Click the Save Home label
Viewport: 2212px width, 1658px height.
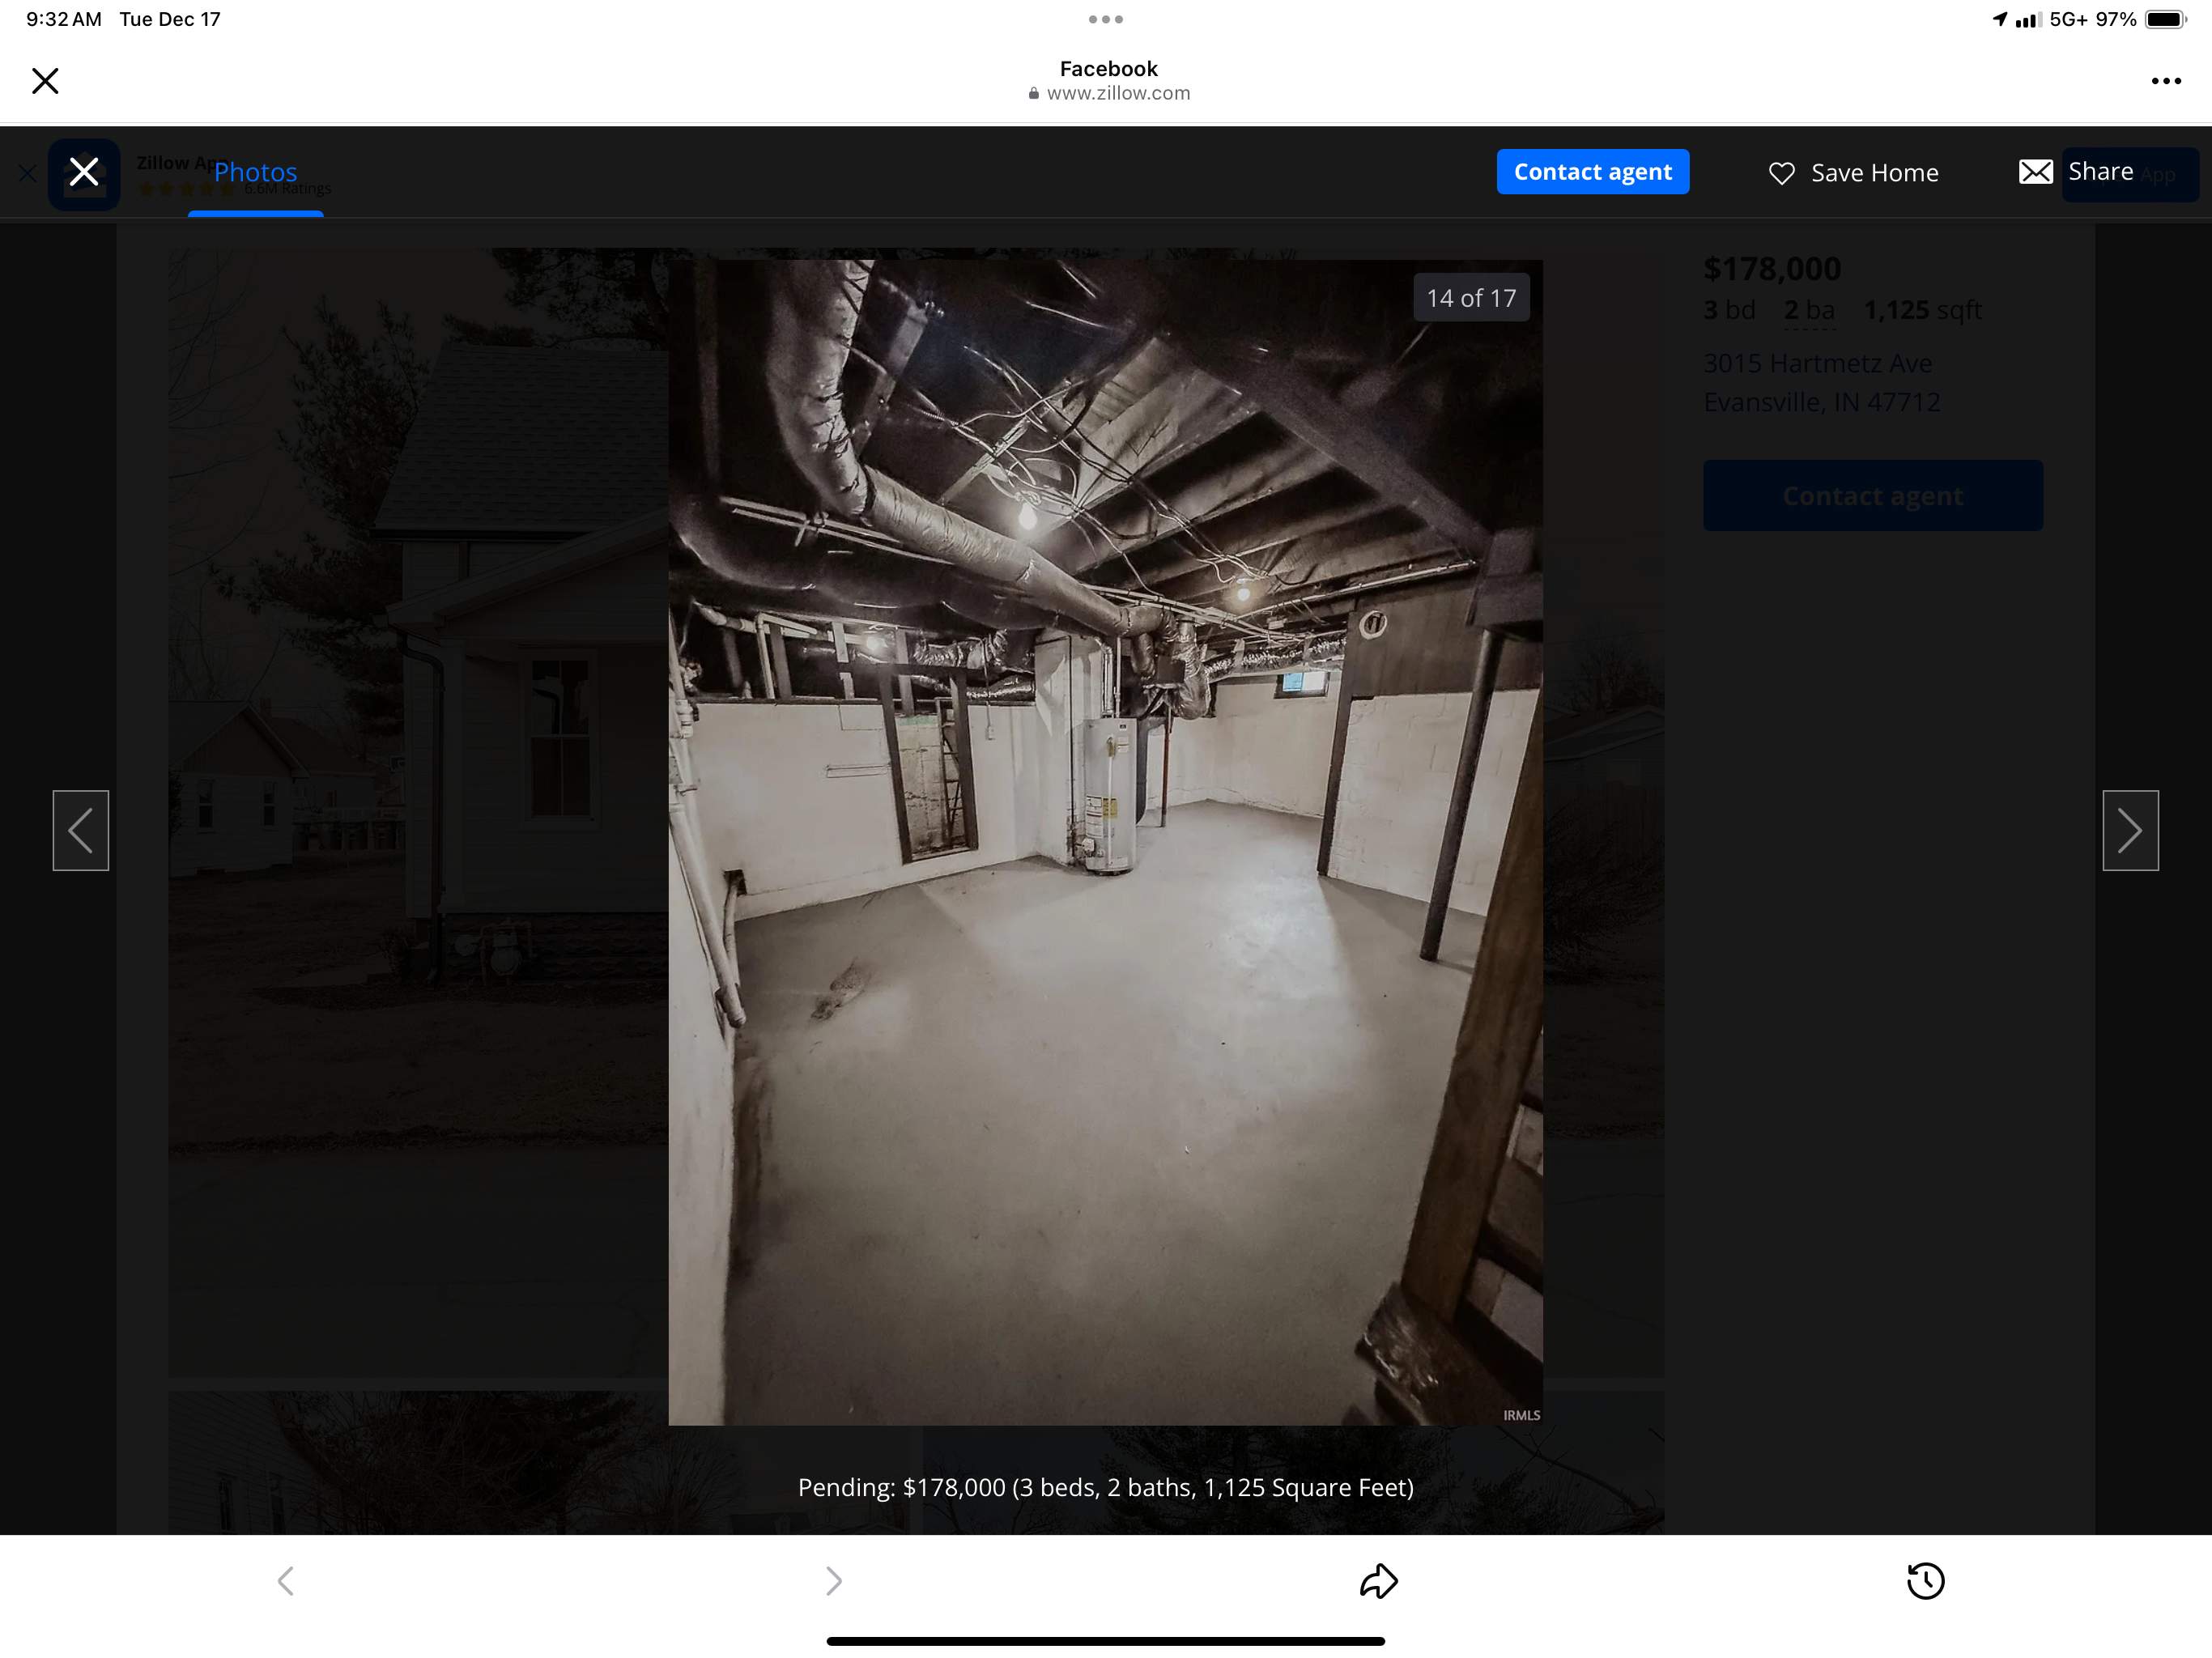(1874, 173)
